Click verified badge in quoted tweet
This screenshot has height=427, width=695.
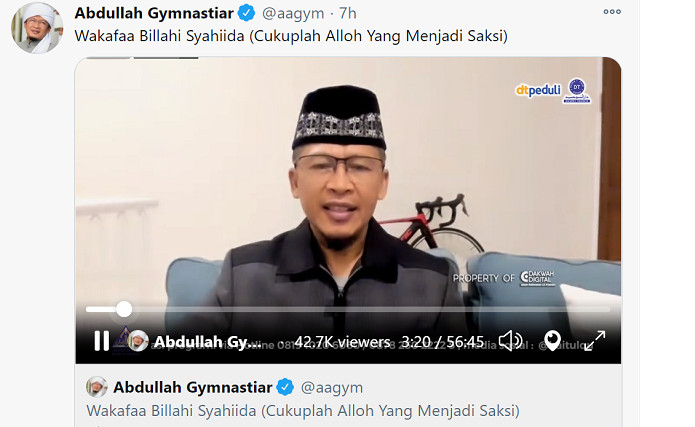pyautogui.click(x=285, y=387)
